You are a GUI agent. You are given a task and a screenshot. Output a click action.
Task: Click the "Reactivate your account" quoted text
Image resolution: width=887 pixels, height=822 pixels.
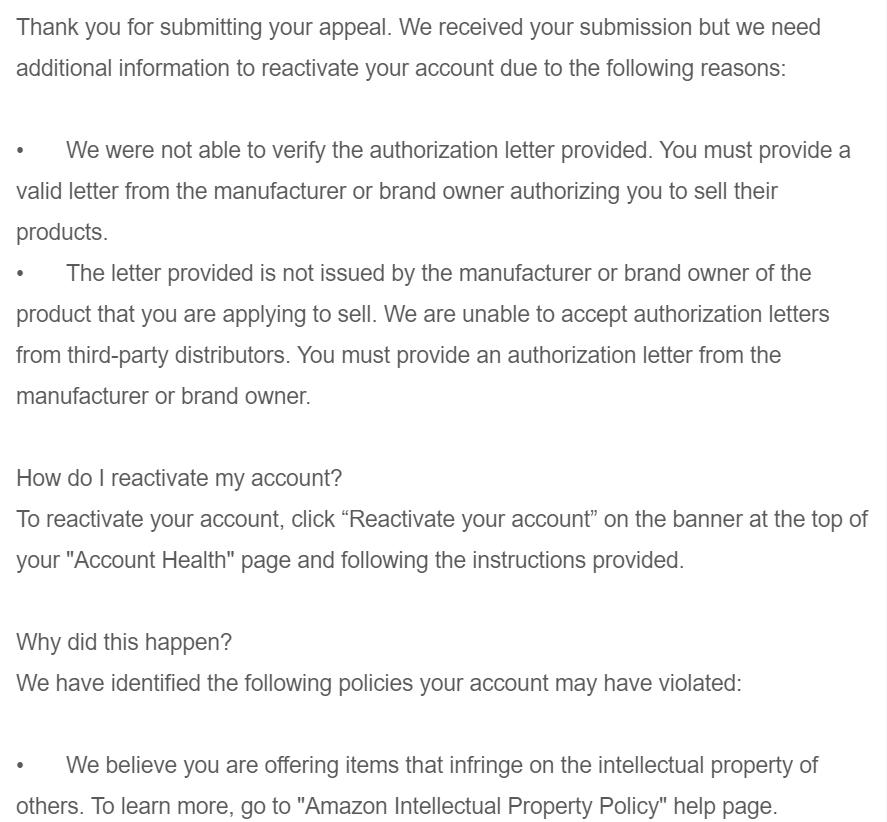pyautogui.click(x=468, y=520)
